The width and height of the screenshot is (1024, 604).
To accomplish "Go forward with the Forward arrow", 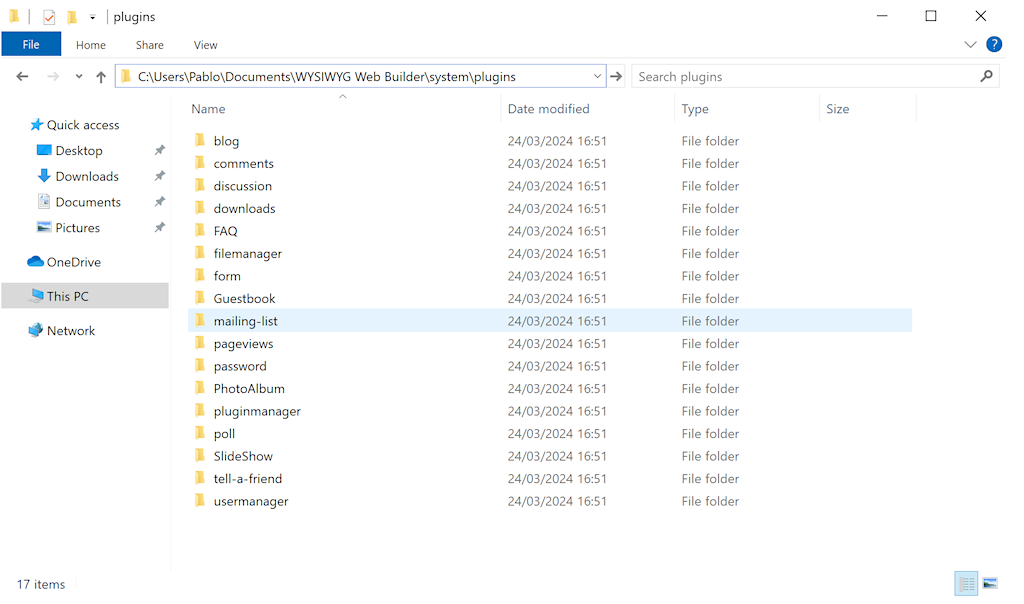I will coord(53,76).
